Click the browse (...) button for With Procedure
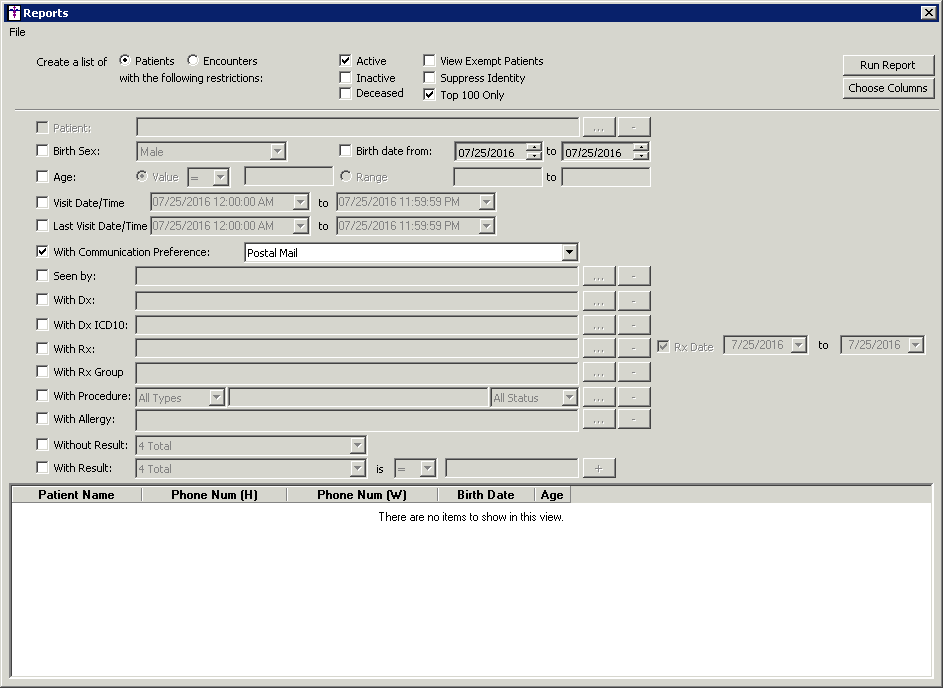943x688 pixels. point(598,397)
